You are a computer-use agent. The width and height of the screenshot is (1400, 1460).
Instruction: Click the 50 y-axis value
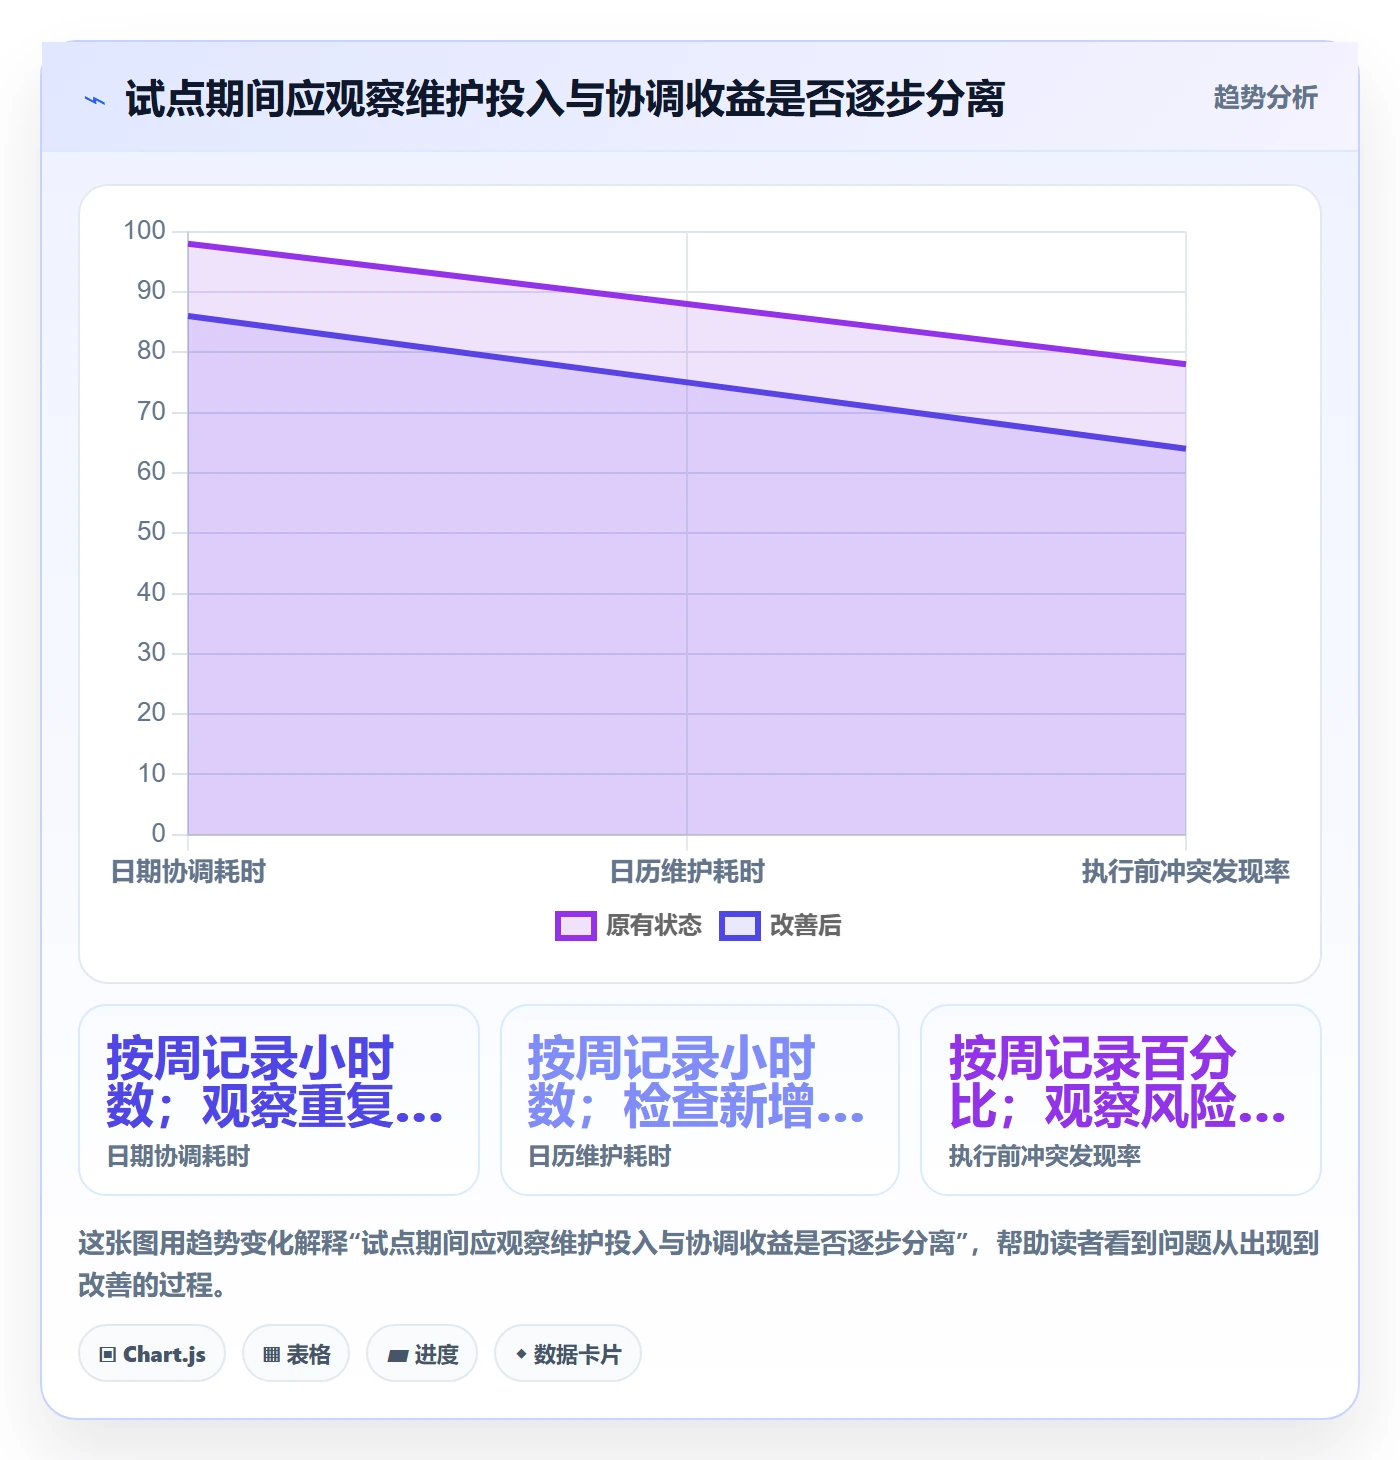pyautogui.click(x=151, y=532)
